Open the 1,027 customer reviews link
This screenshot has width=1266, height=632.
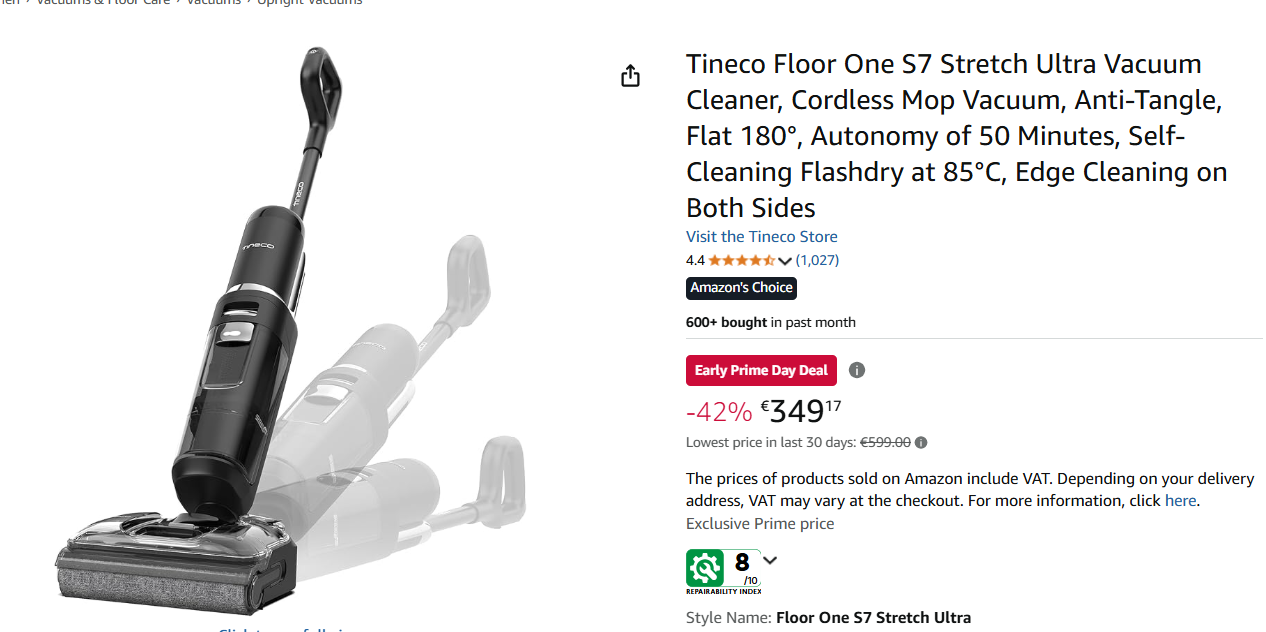[x=817, y=261]
